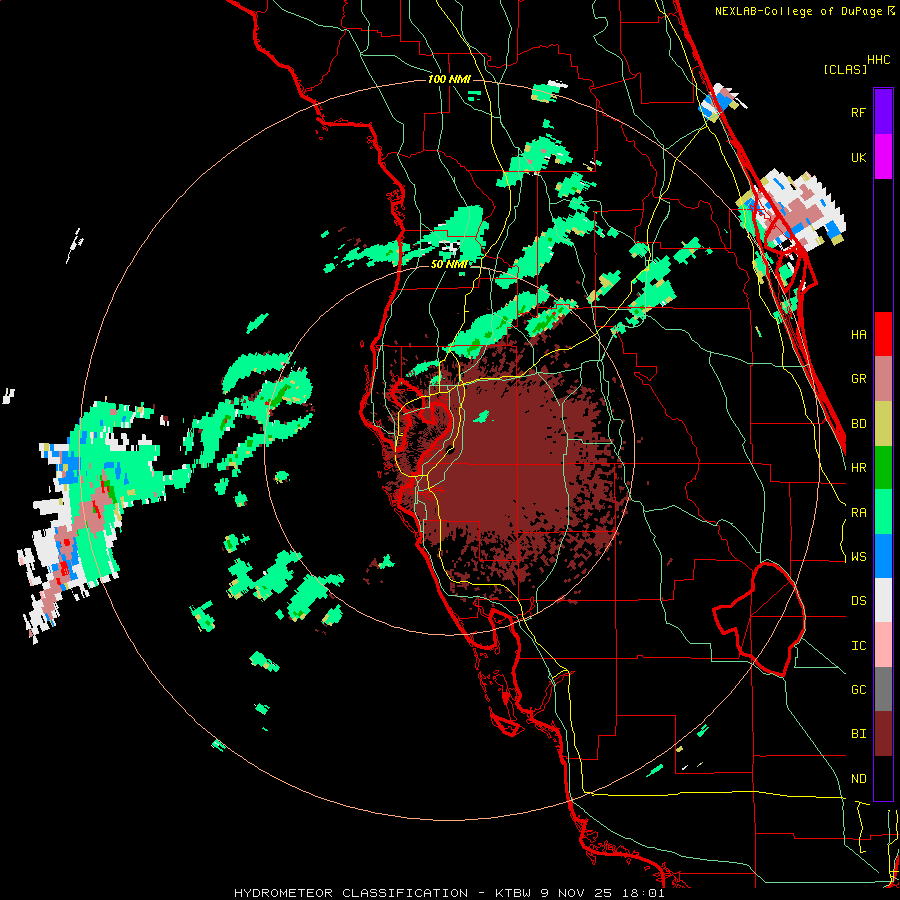Click the 100 NMI range ring label
The height and width of the screenshot is (900, 900).
[x=449, y=79]
